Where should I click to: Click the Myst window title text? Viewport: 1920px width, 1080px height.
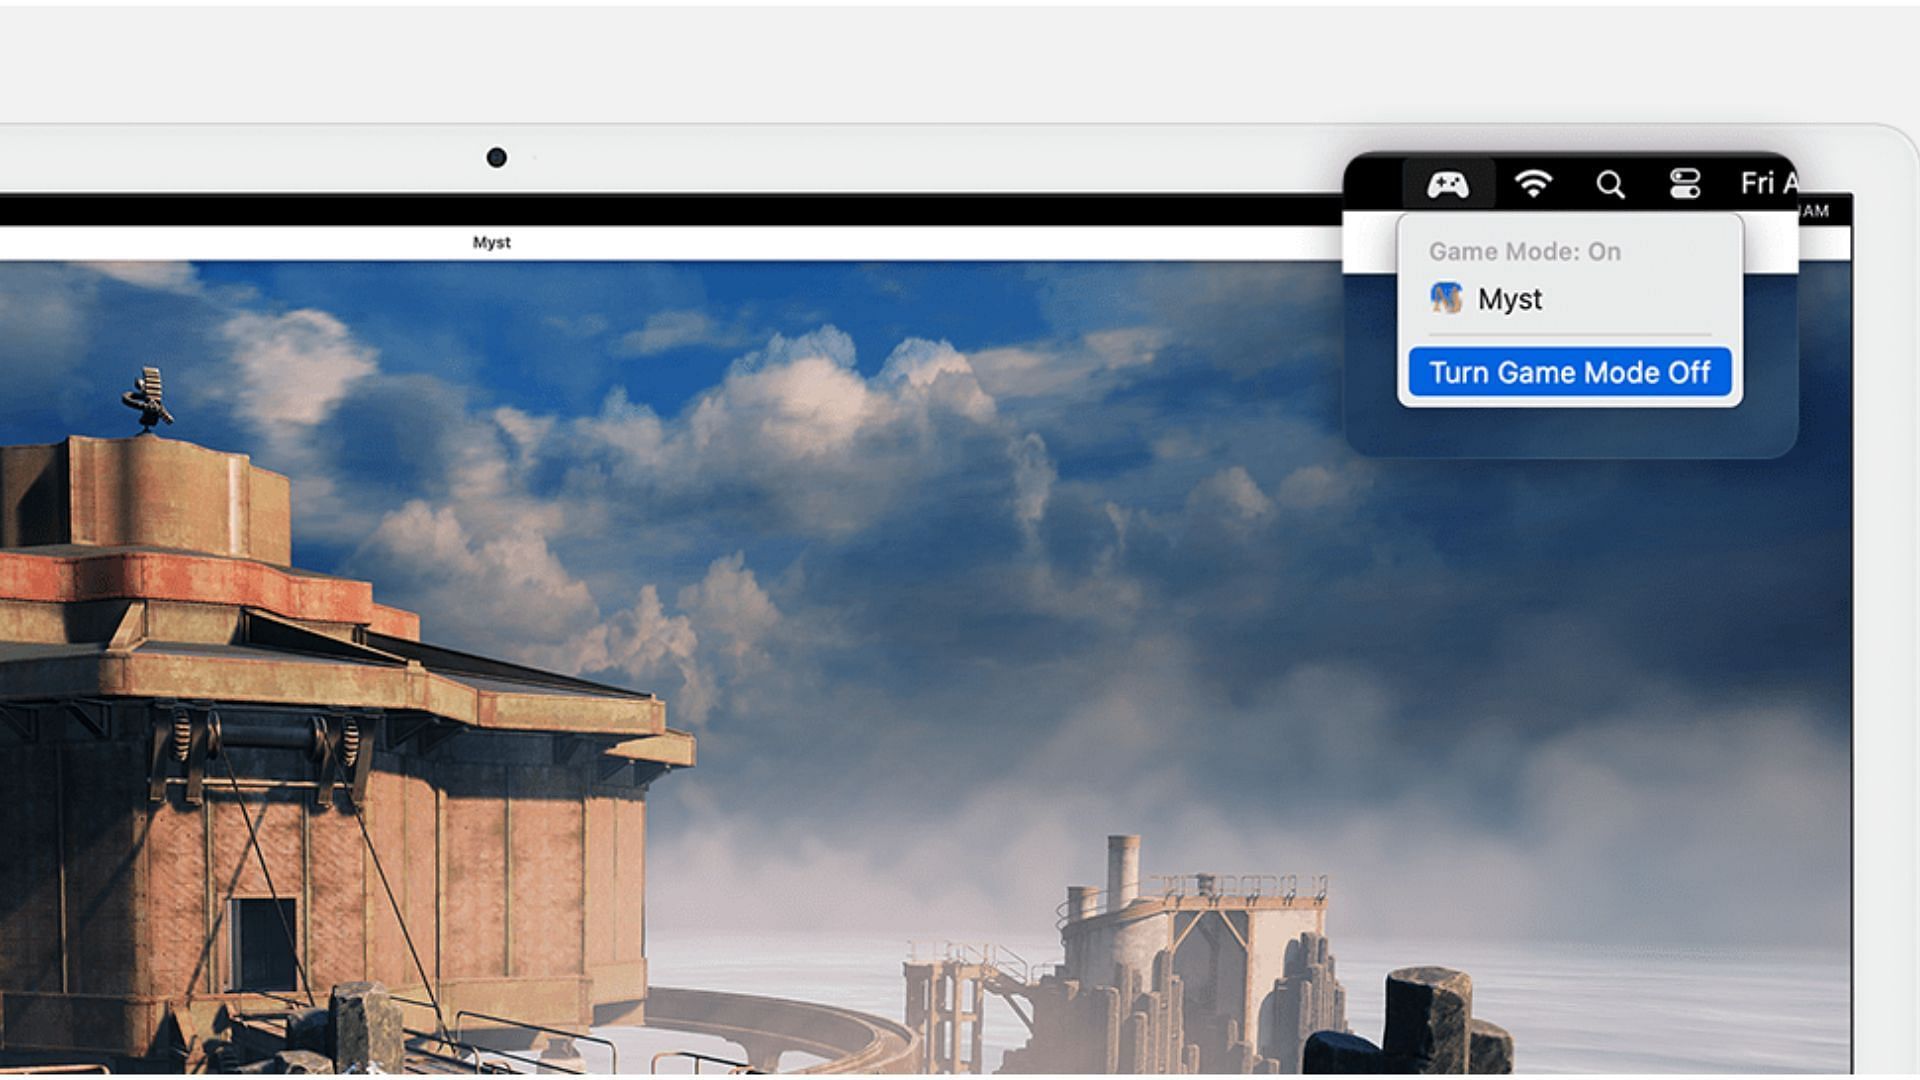(x=491, y=243)
